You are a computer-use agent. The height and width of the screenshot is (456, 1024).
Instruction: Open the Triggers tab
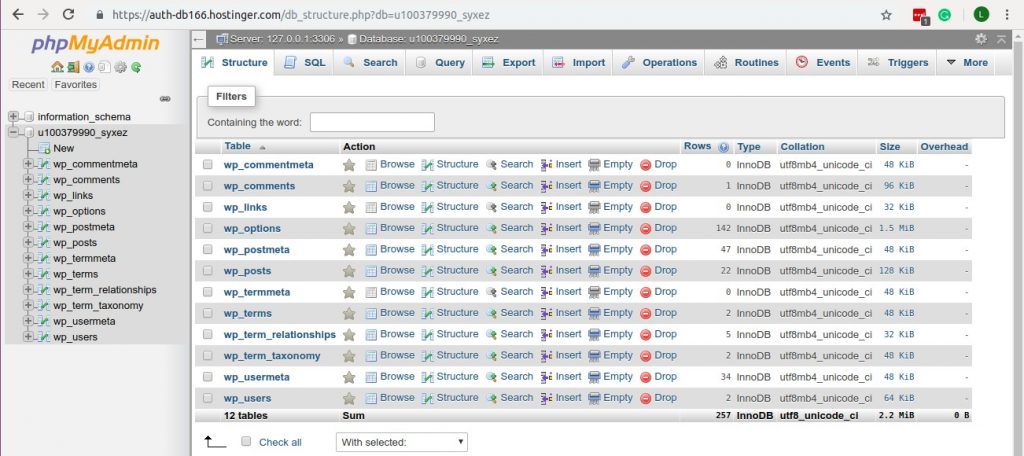898,63
